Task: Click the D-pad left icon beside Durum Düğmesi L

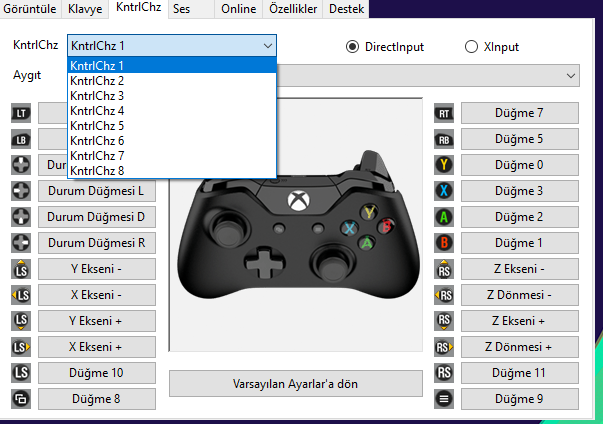Action: pyautogui.click(x=21, y=191)
